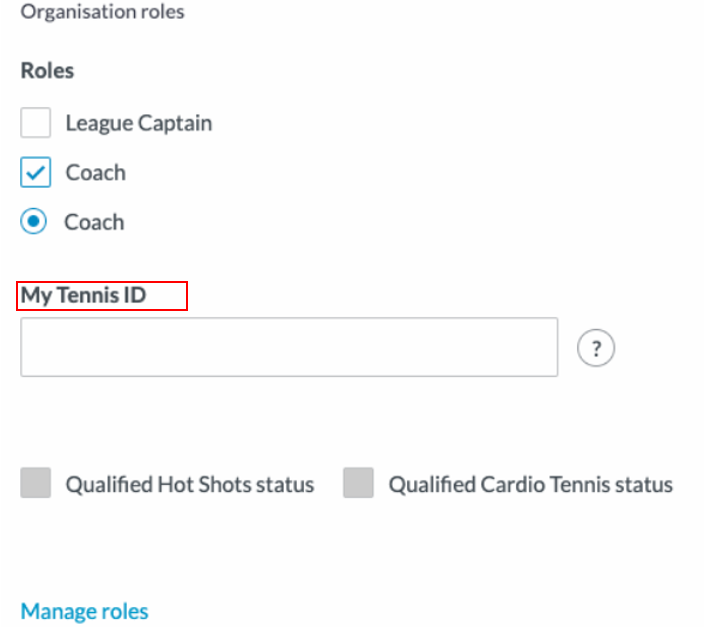Click the My Tennis ID label
This screenshot has height=627, width=709.
pos(83,296)
